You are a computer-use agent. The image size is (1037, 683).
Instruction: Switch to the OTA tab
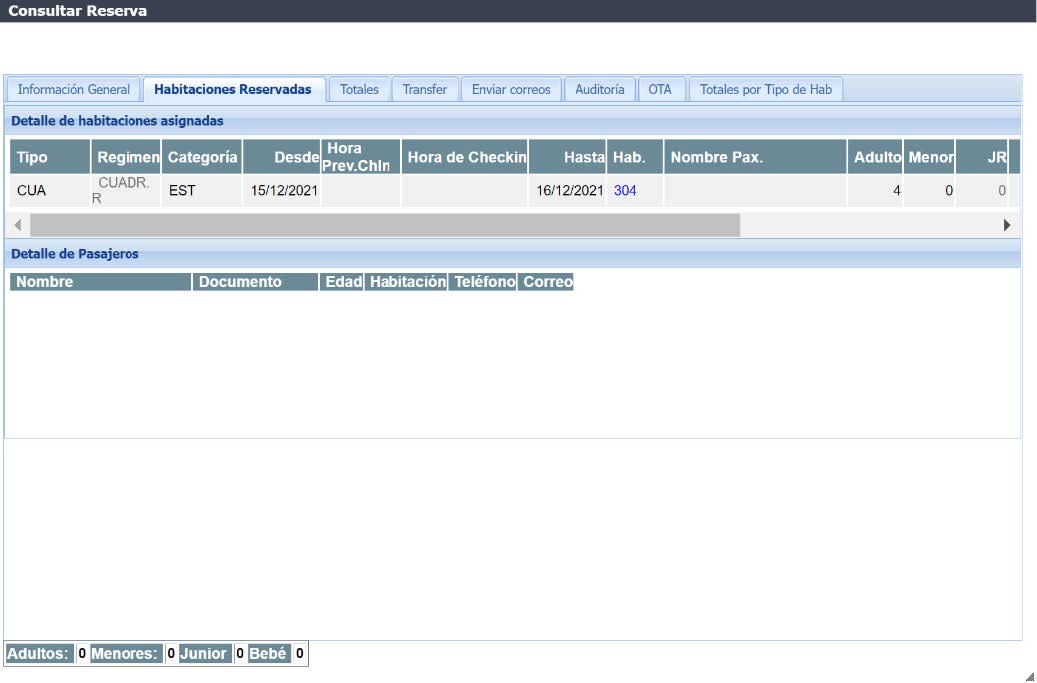pos(660,89)
